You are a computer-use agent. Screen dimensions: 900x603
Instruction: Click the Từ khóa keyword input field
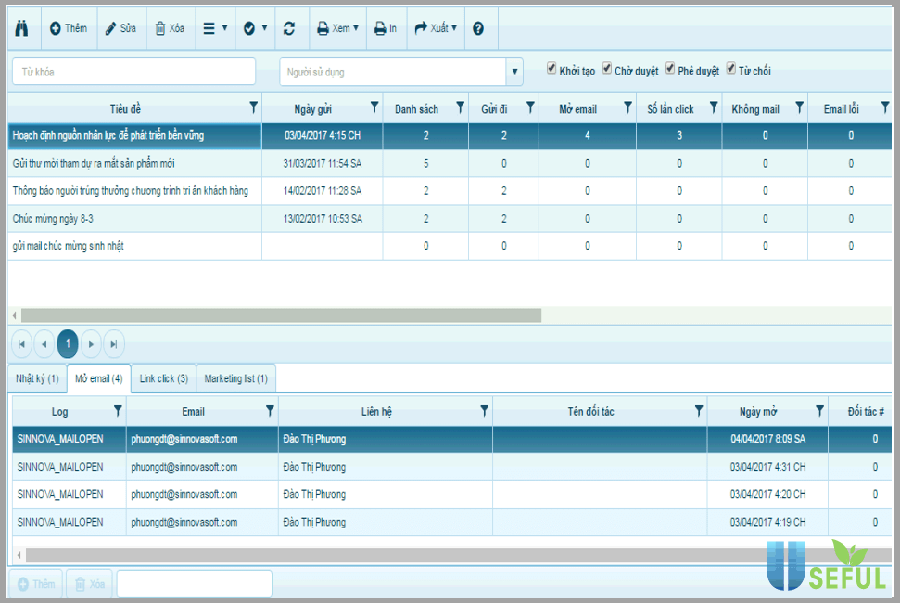134,72
